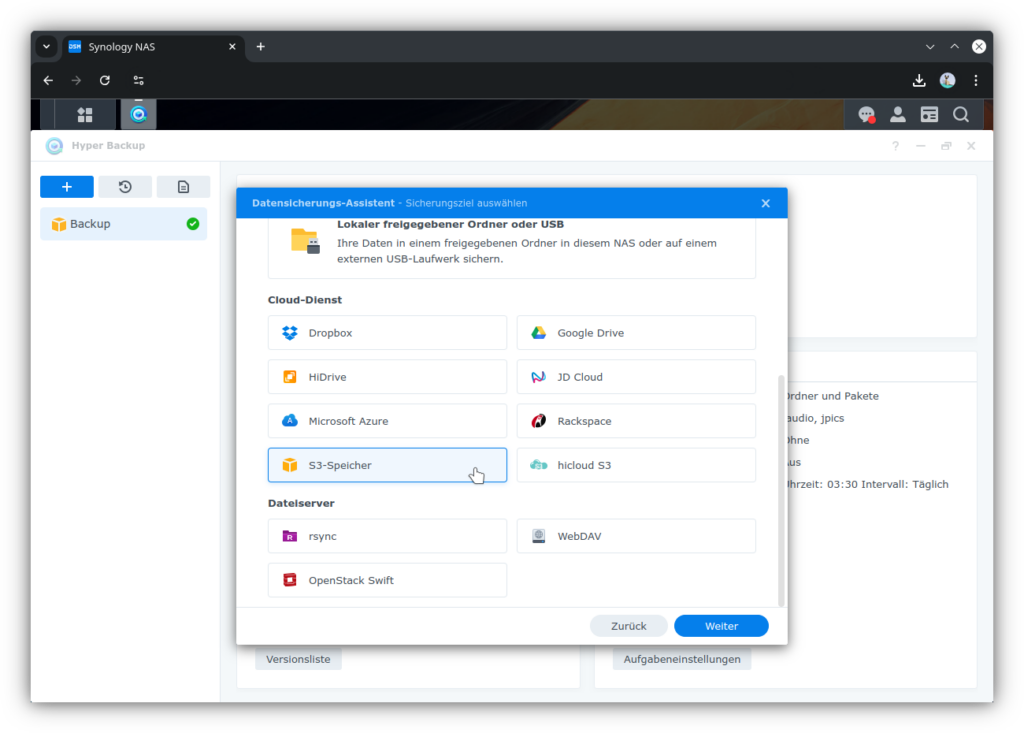Open the user account options icon
Screen dimensions: 1024x733
(x=898, y=115)
